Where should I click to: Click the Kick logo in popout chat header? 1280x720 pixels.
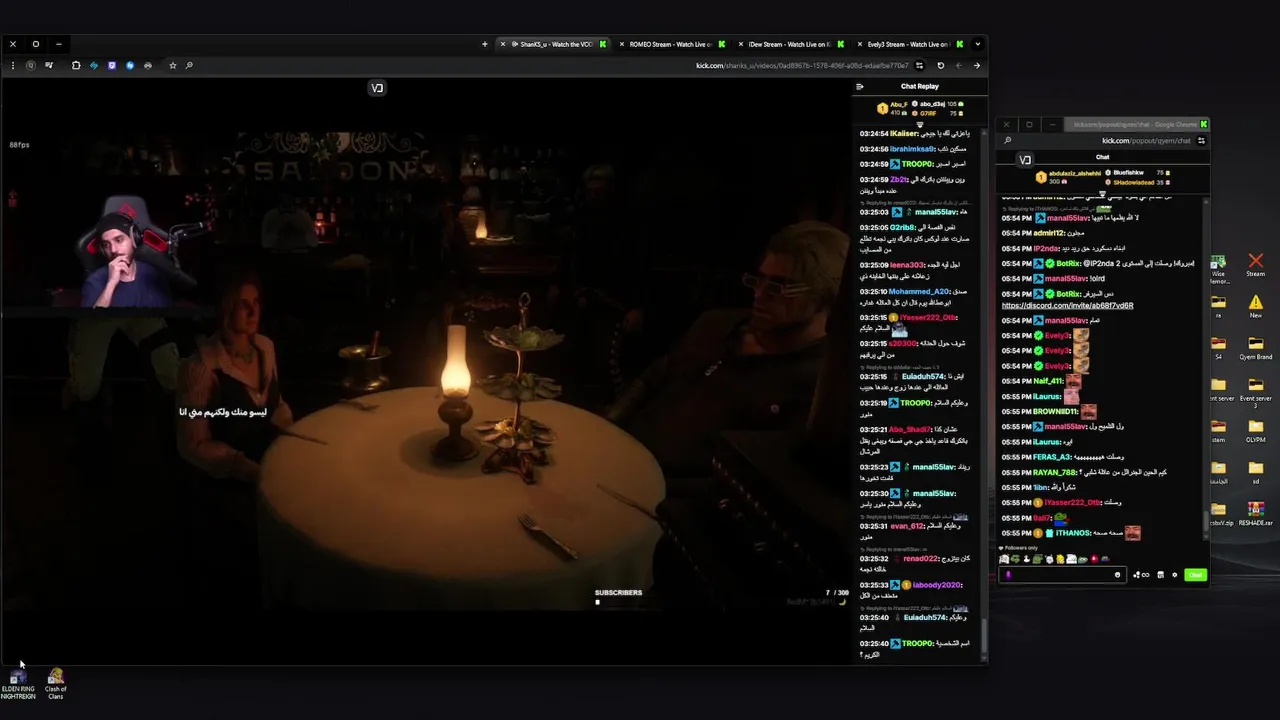pyautogui.click(x=1025, y=160)
